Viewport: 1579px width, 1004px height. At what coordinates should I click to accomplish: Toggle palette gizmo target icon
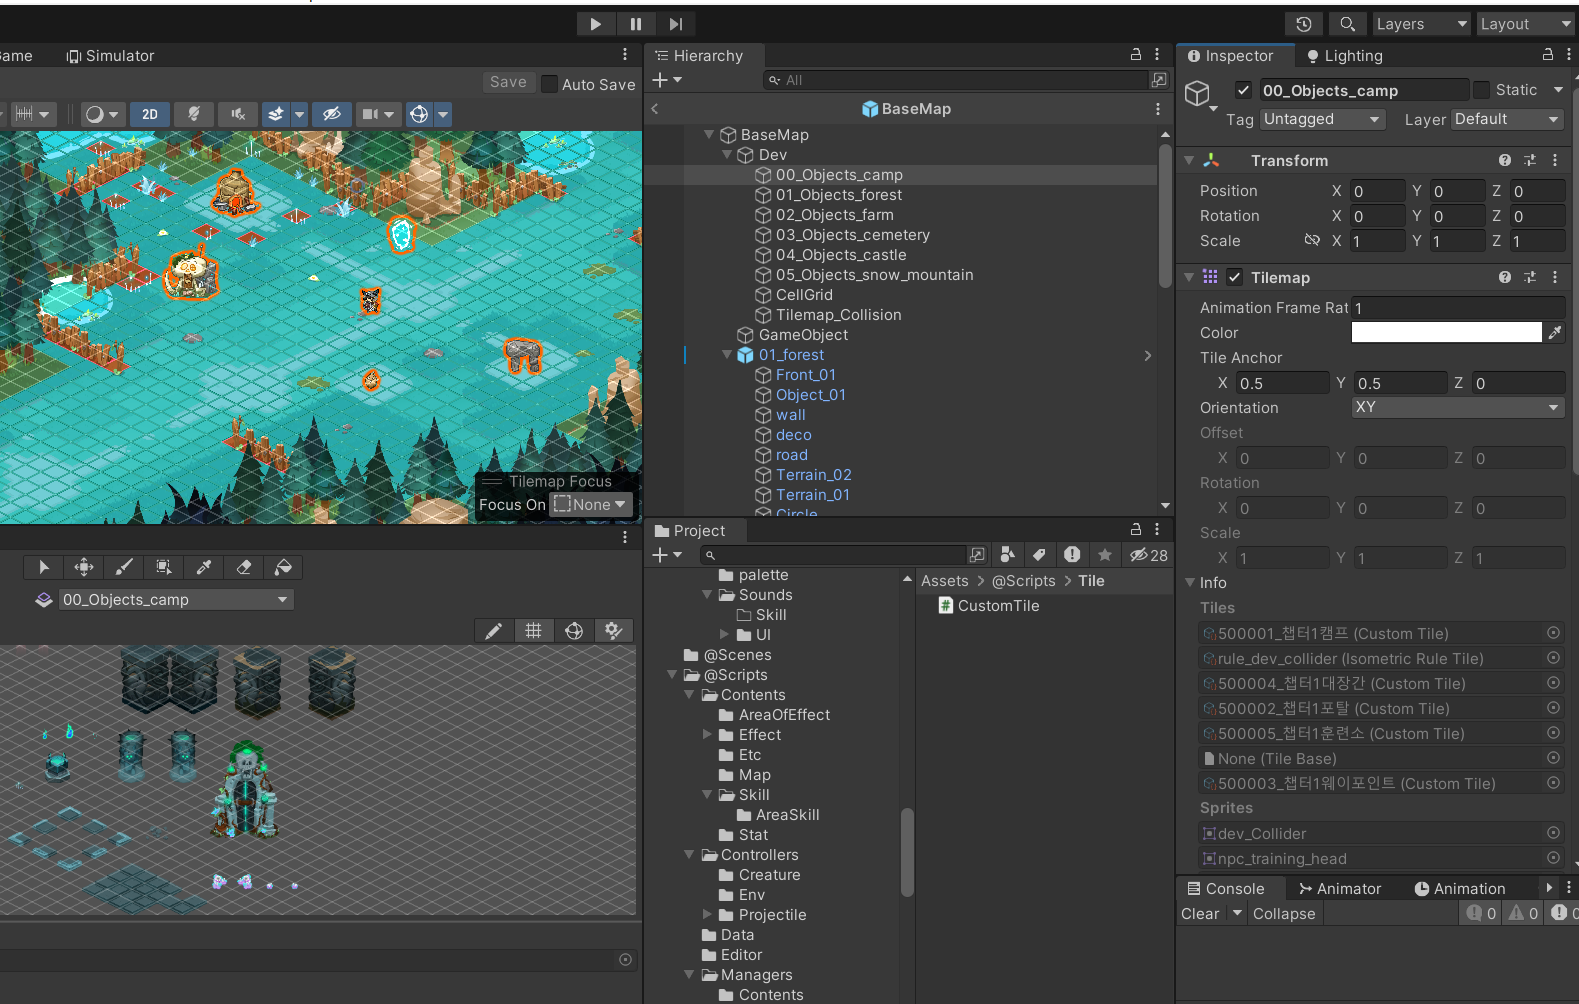tap(574, 631)
